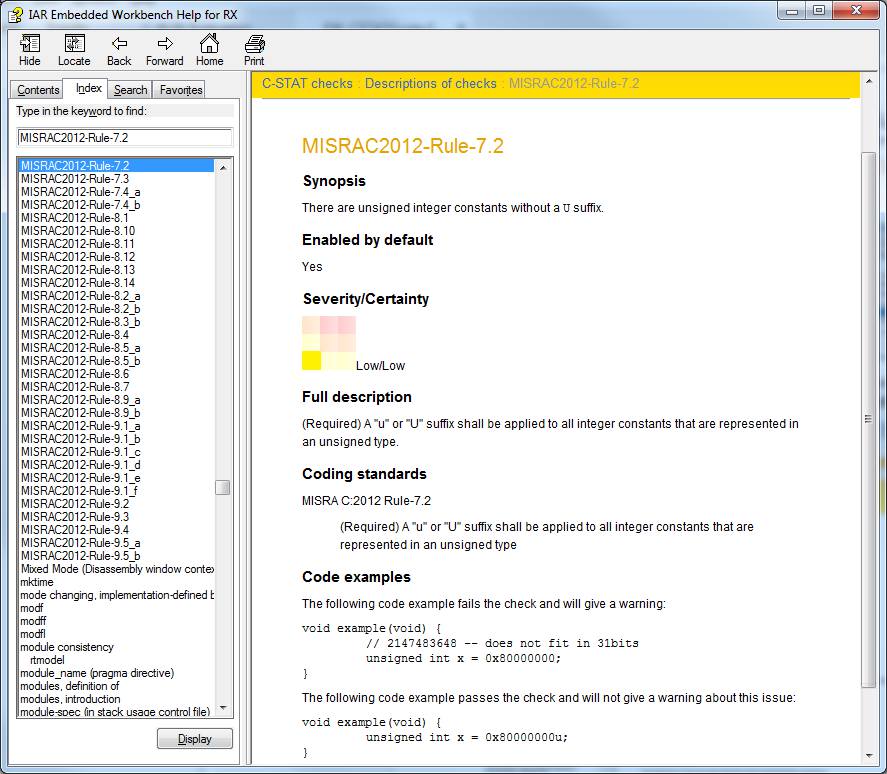887x774 pixels.
Task: Click index list scroll up arrow
Action: pyautogui.click(x=223, y=167)
